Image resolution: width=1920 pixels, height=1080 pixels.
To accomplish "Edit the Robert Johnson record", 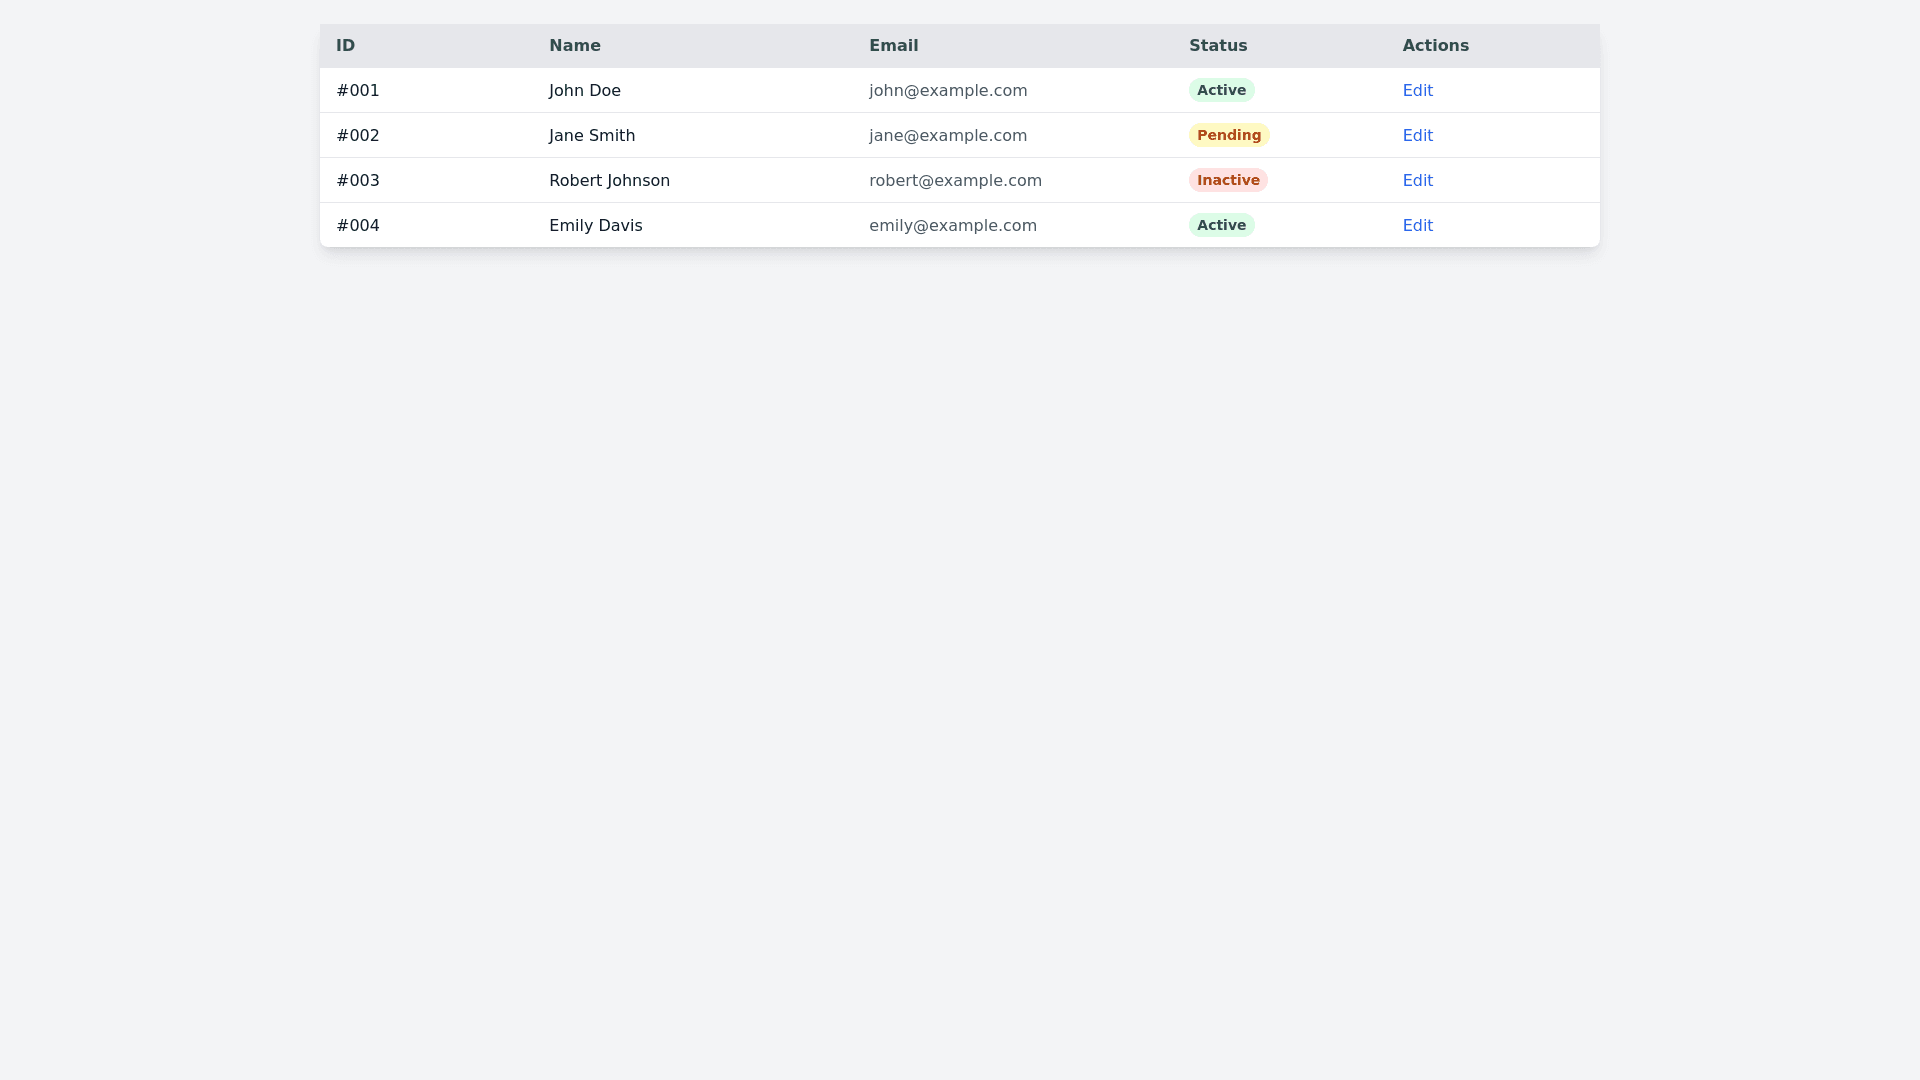I will point(1417,180).
